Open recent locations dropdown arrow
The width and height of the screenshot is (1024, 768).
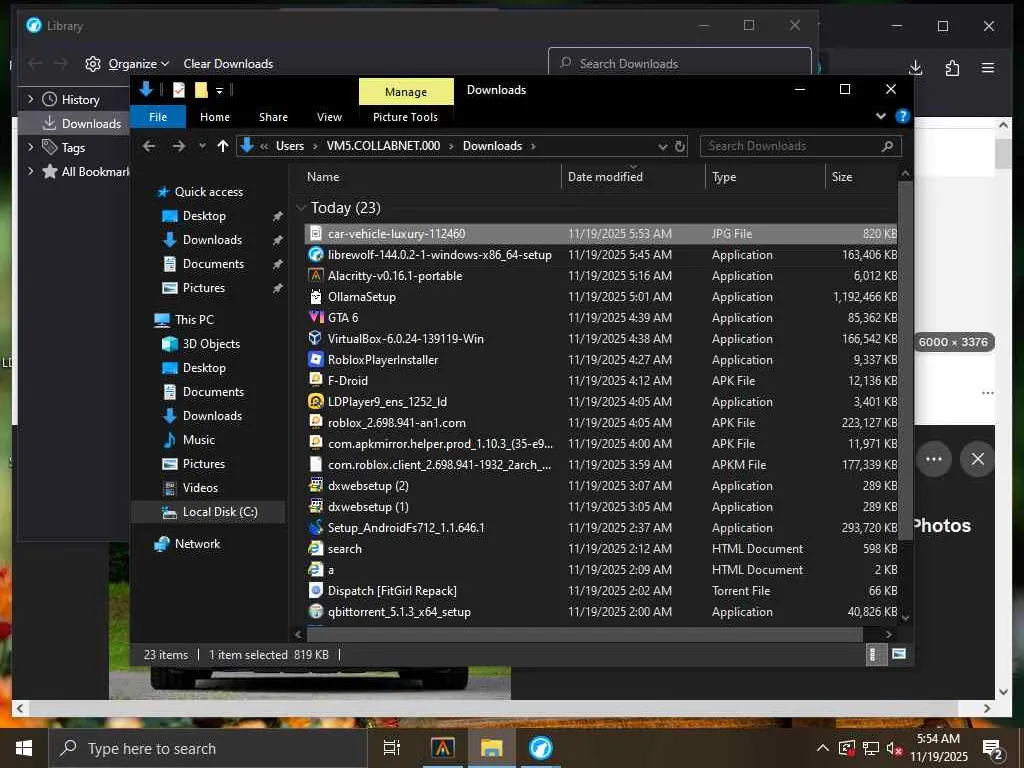202,146
